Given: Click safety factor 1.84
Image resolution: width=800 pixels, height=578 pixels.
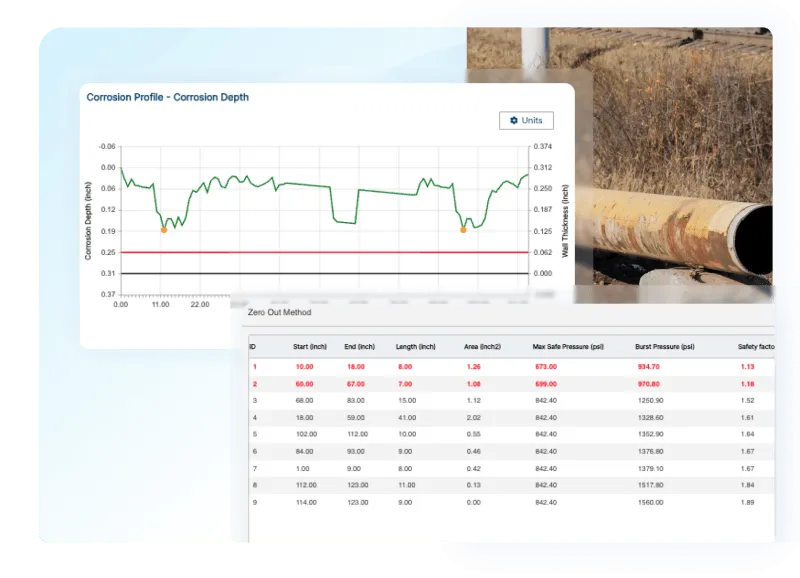Looking at the screenshot, I should point(747,485).
